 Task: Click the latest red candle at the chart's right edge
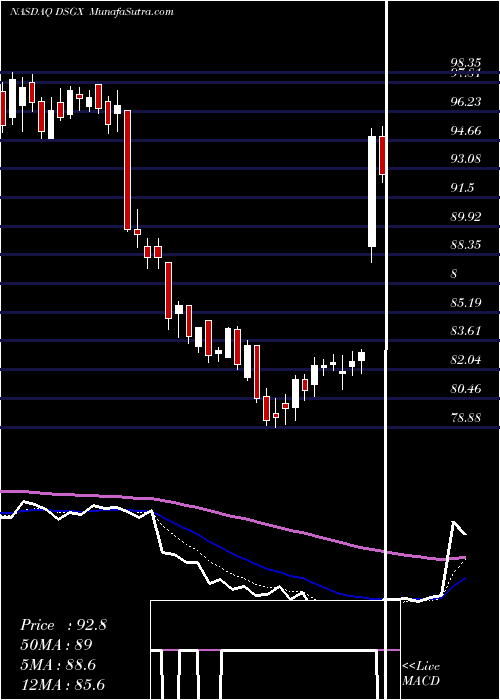(382, 155)
